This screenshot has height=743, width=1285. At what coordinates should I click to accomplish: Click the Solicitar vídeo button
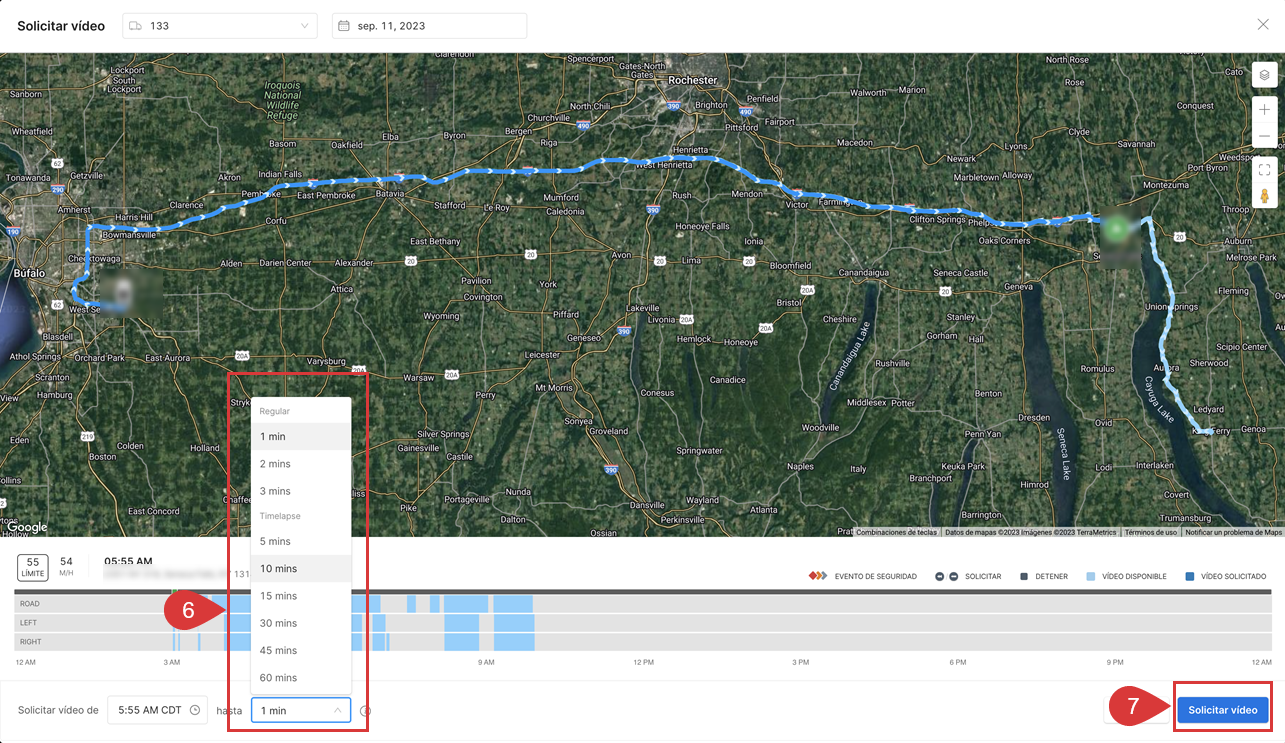[x=1222, y=710]
